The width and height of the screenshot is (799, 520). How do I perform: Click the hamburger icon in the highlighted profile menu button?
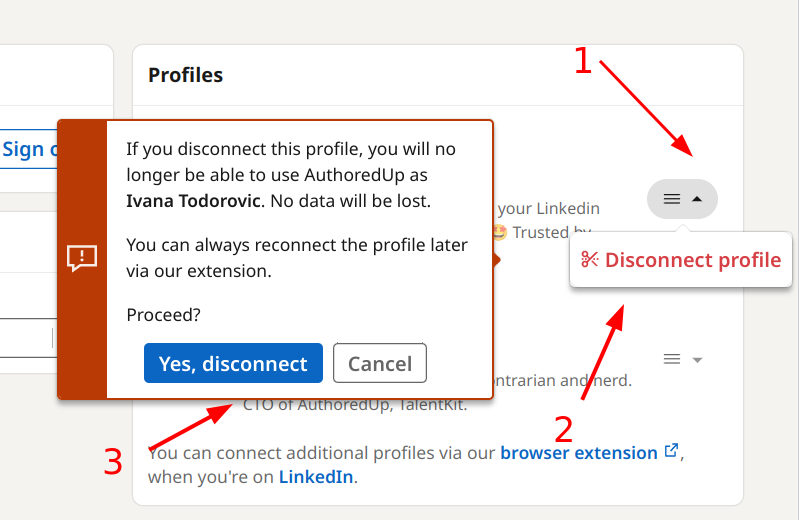672,199
